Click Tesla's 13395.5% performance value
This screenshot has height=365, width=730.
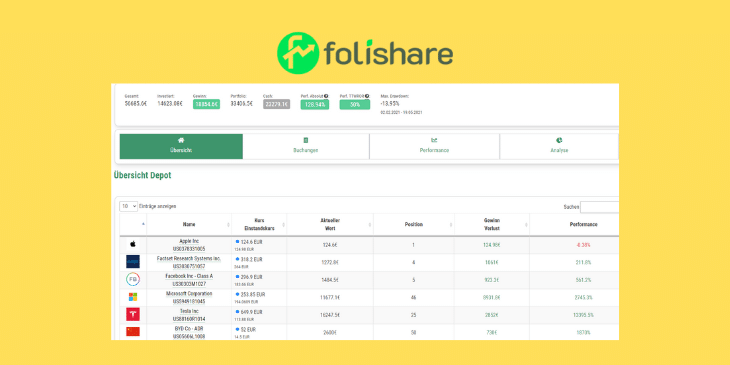coord(583,315)
